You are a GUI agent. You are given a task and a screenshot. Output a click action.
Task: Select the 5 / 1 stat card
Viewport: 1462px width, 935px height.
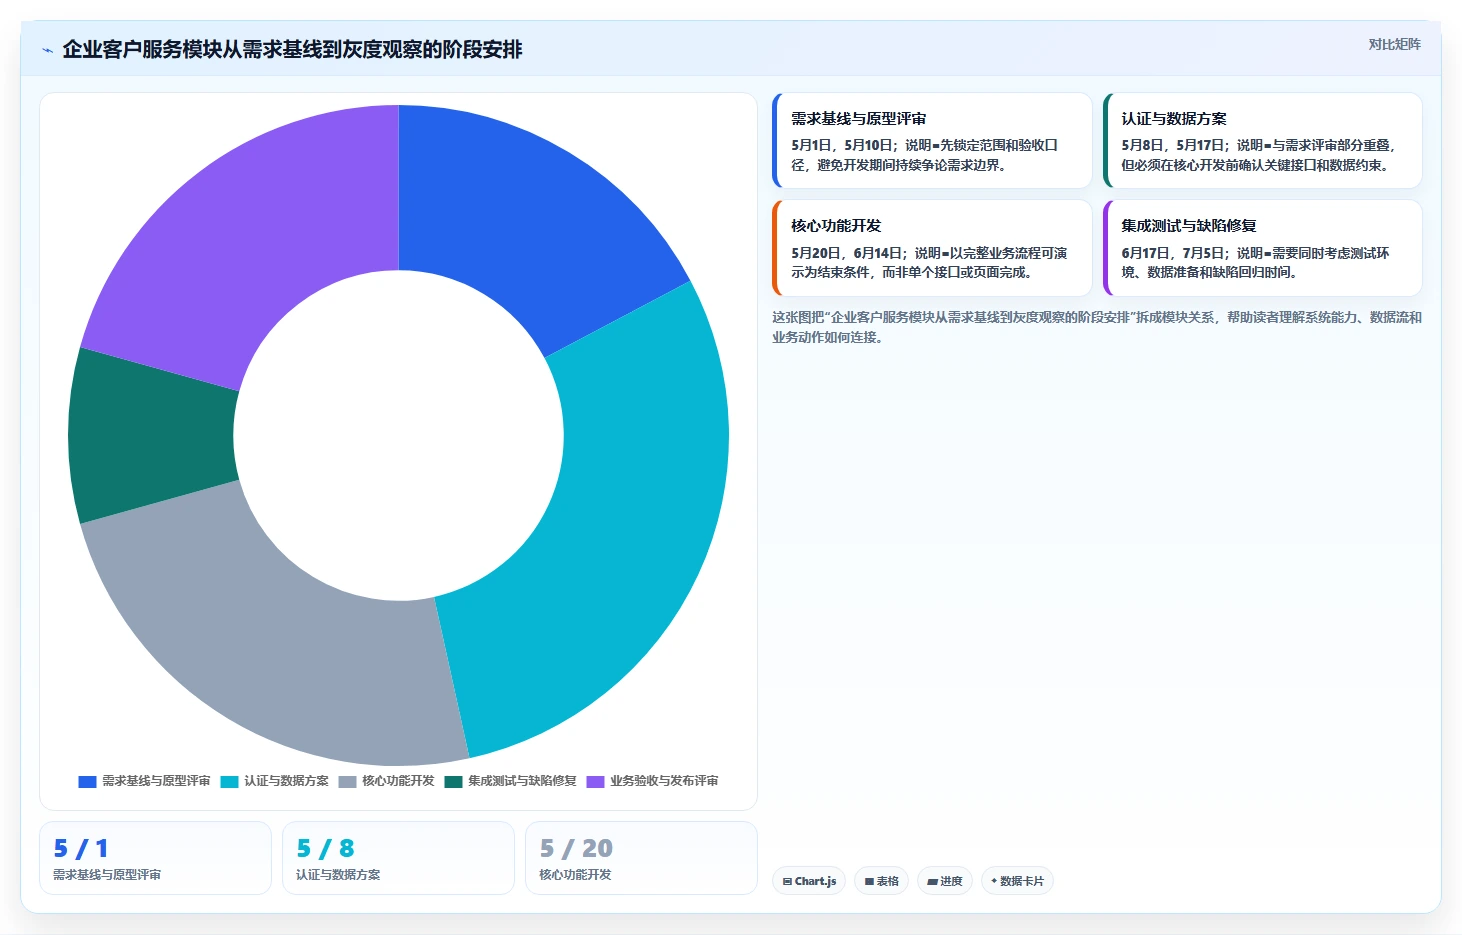(155, 858)
